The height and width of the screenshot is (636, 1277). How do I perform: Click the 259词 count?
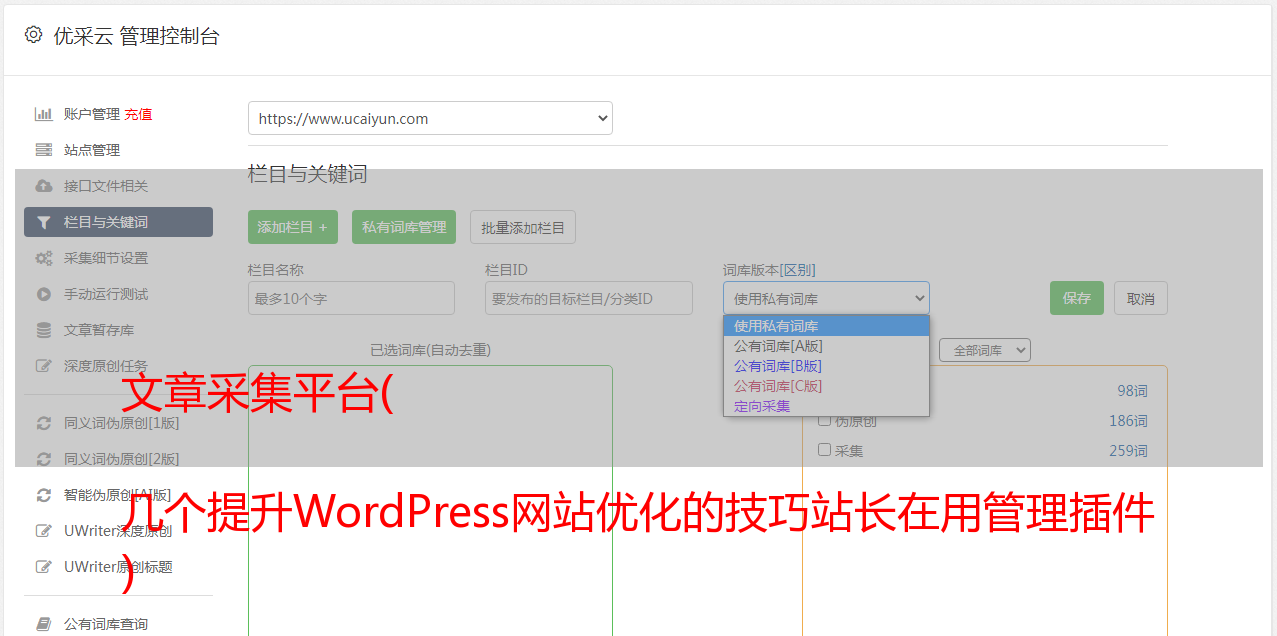pyautogui.click(x=1128, y=451)
